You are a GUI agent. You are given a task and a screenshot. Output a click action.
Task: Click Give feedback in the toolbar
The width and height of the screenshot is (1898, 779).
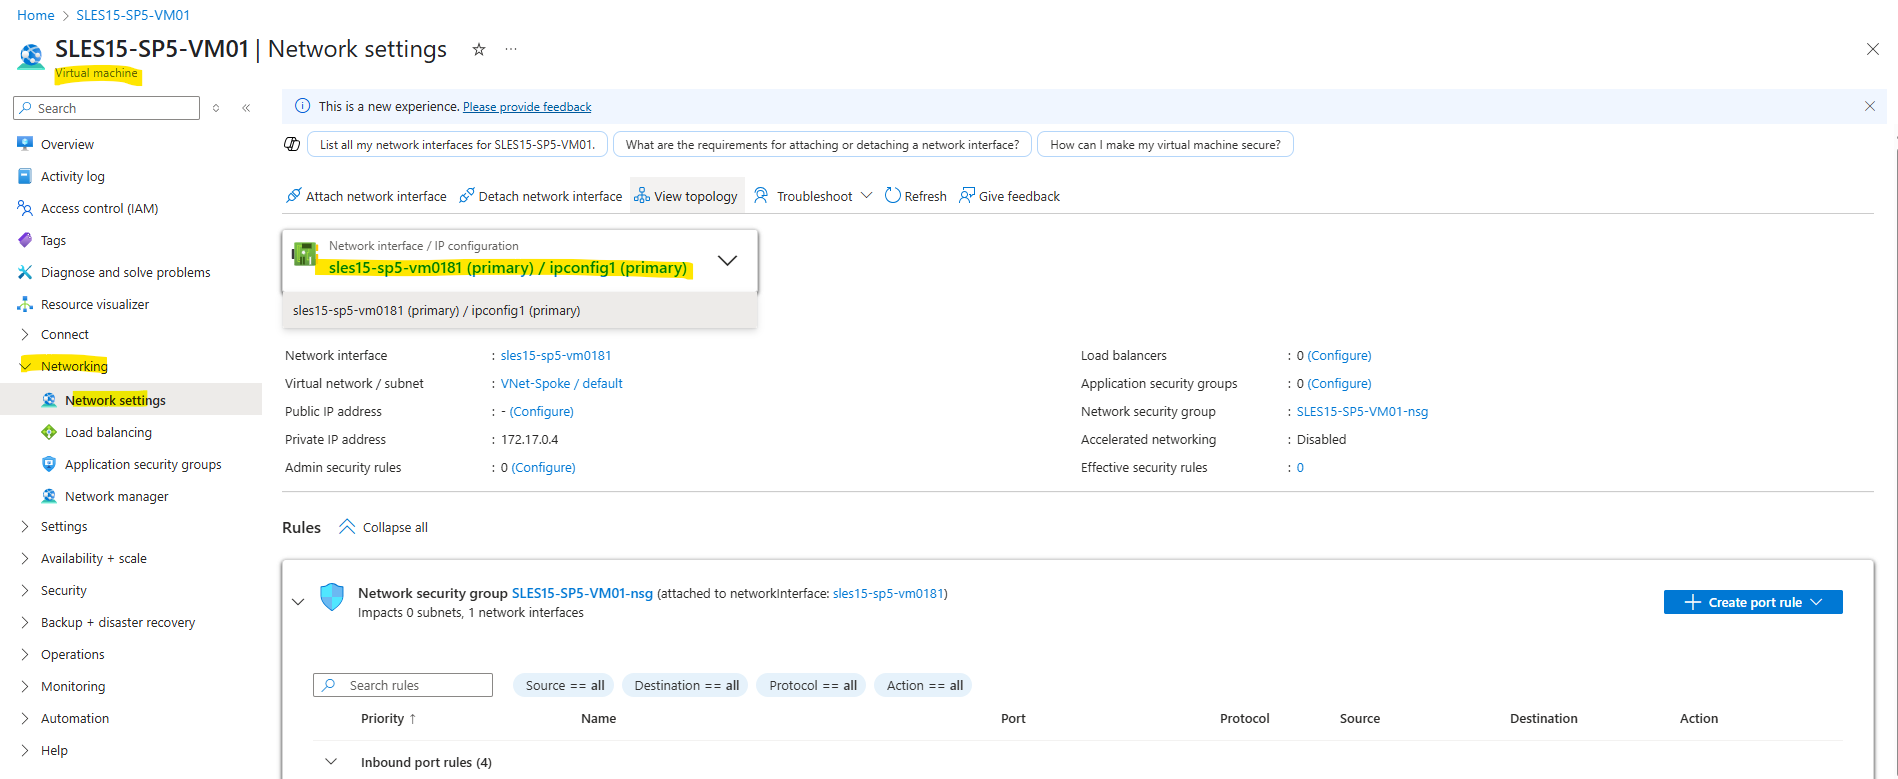1009,196
